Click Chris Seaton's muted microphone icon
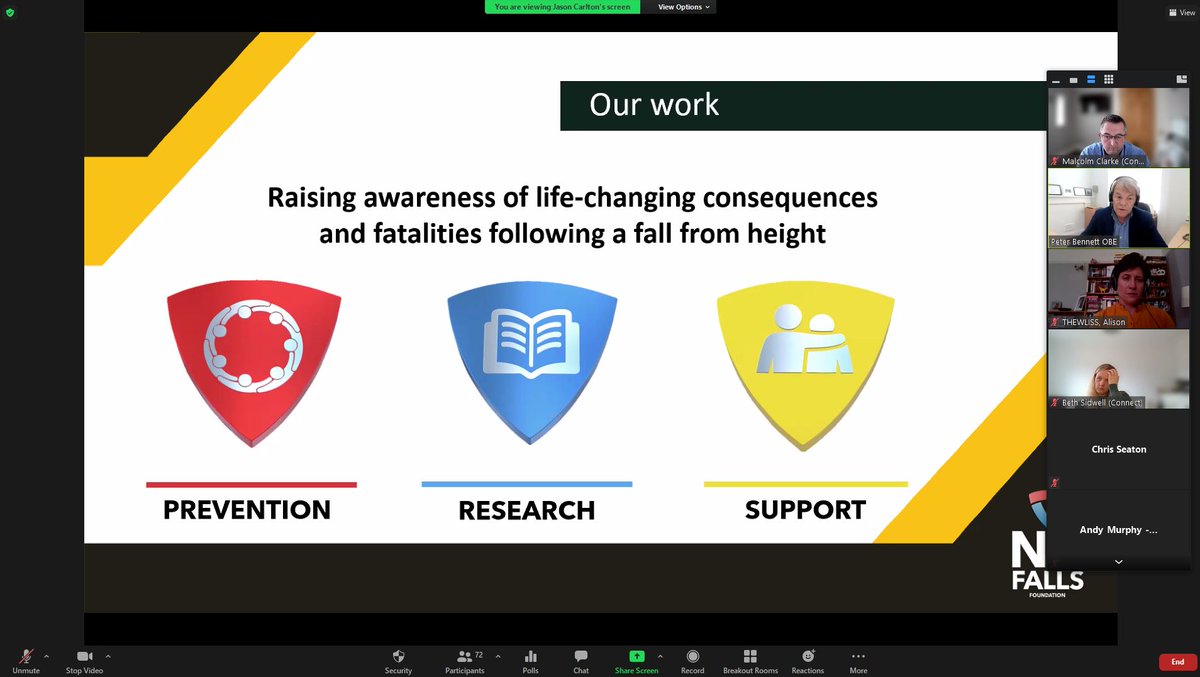The height and width of the screenshot is (677, 1200). 1055,483
